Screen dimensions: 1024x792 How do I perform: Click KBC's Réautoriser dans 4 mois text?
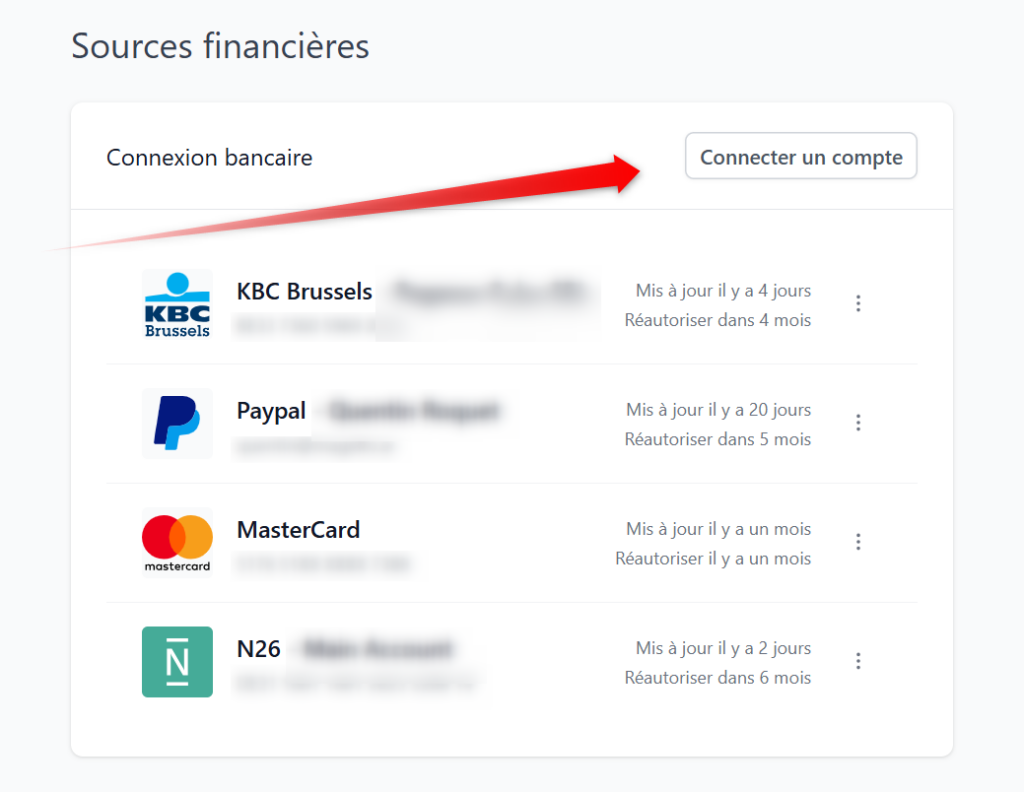pos(717,320)
